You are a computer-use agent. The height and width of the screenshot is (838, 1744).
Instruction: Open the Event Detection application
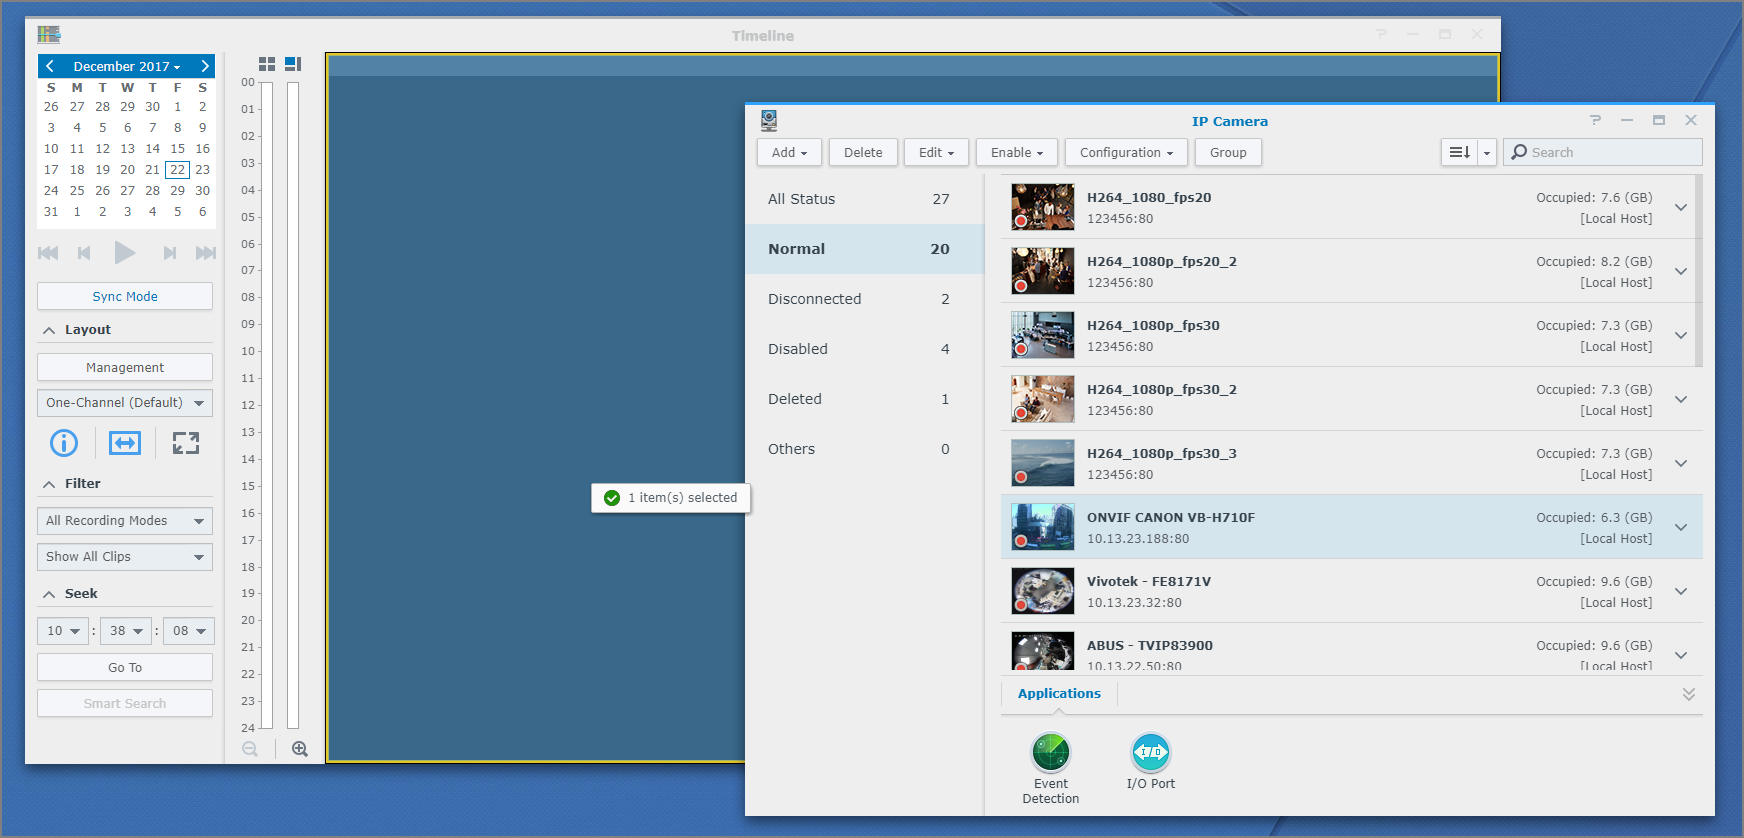point(1050,753)
